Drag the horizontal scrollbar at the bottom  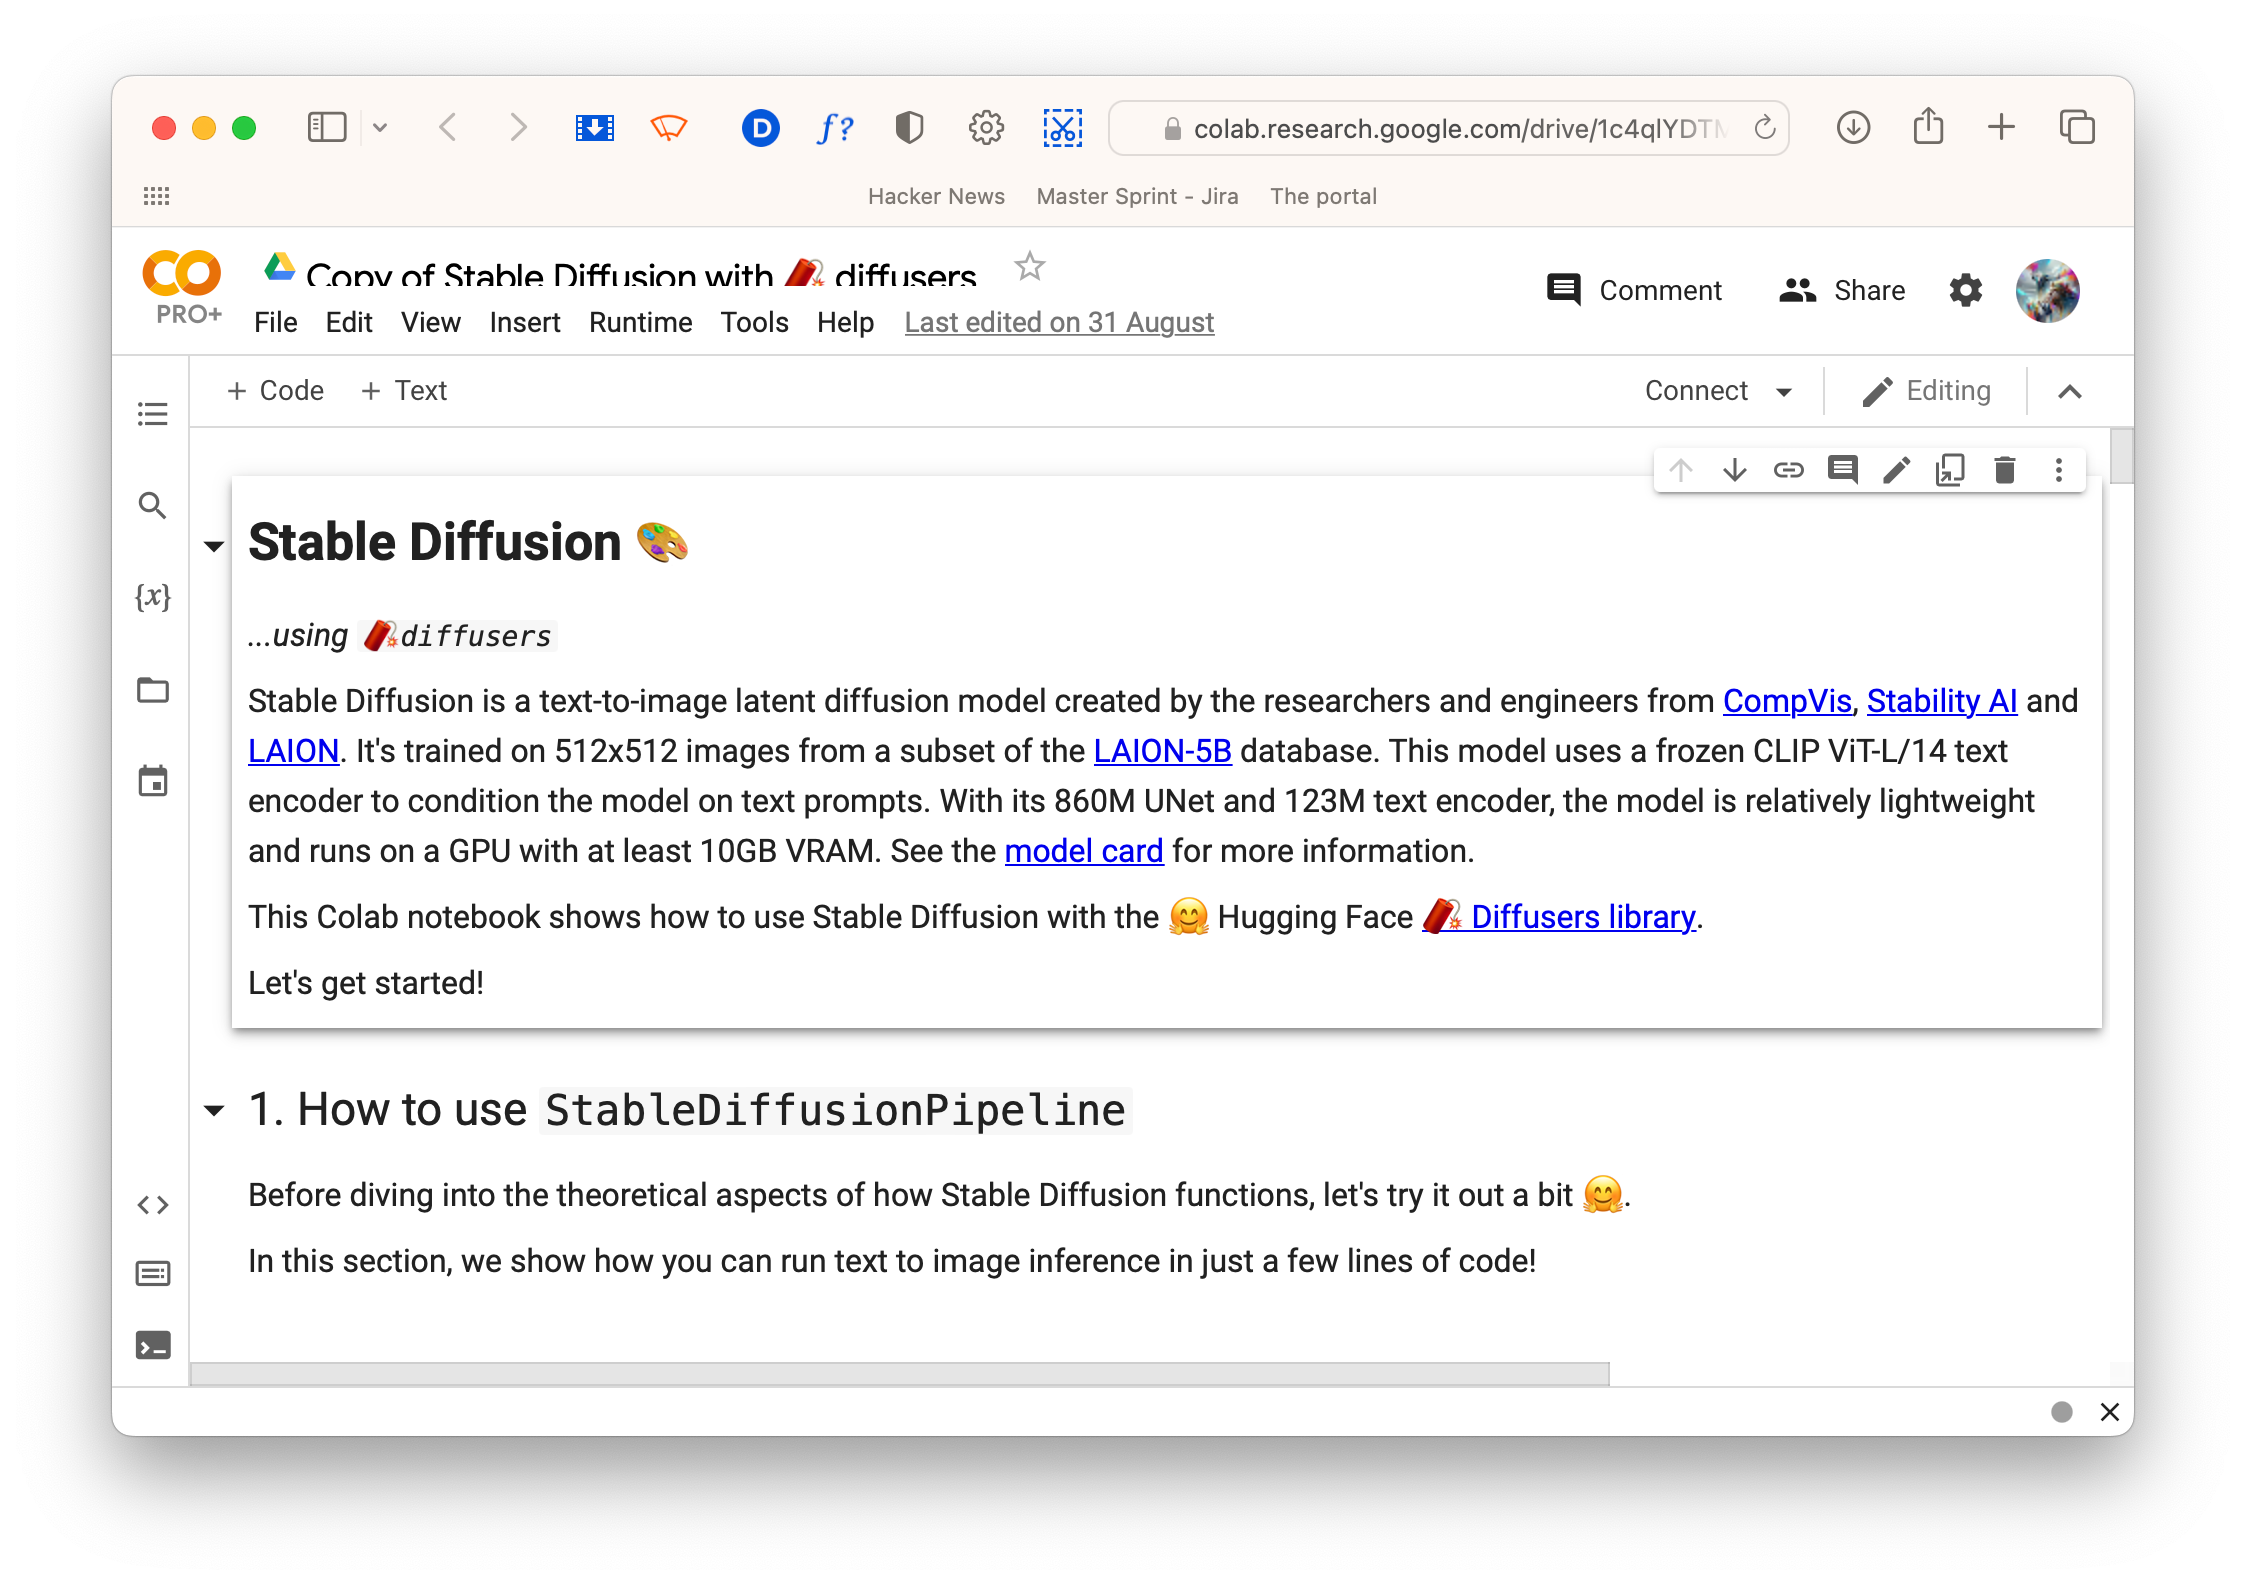909,1370
